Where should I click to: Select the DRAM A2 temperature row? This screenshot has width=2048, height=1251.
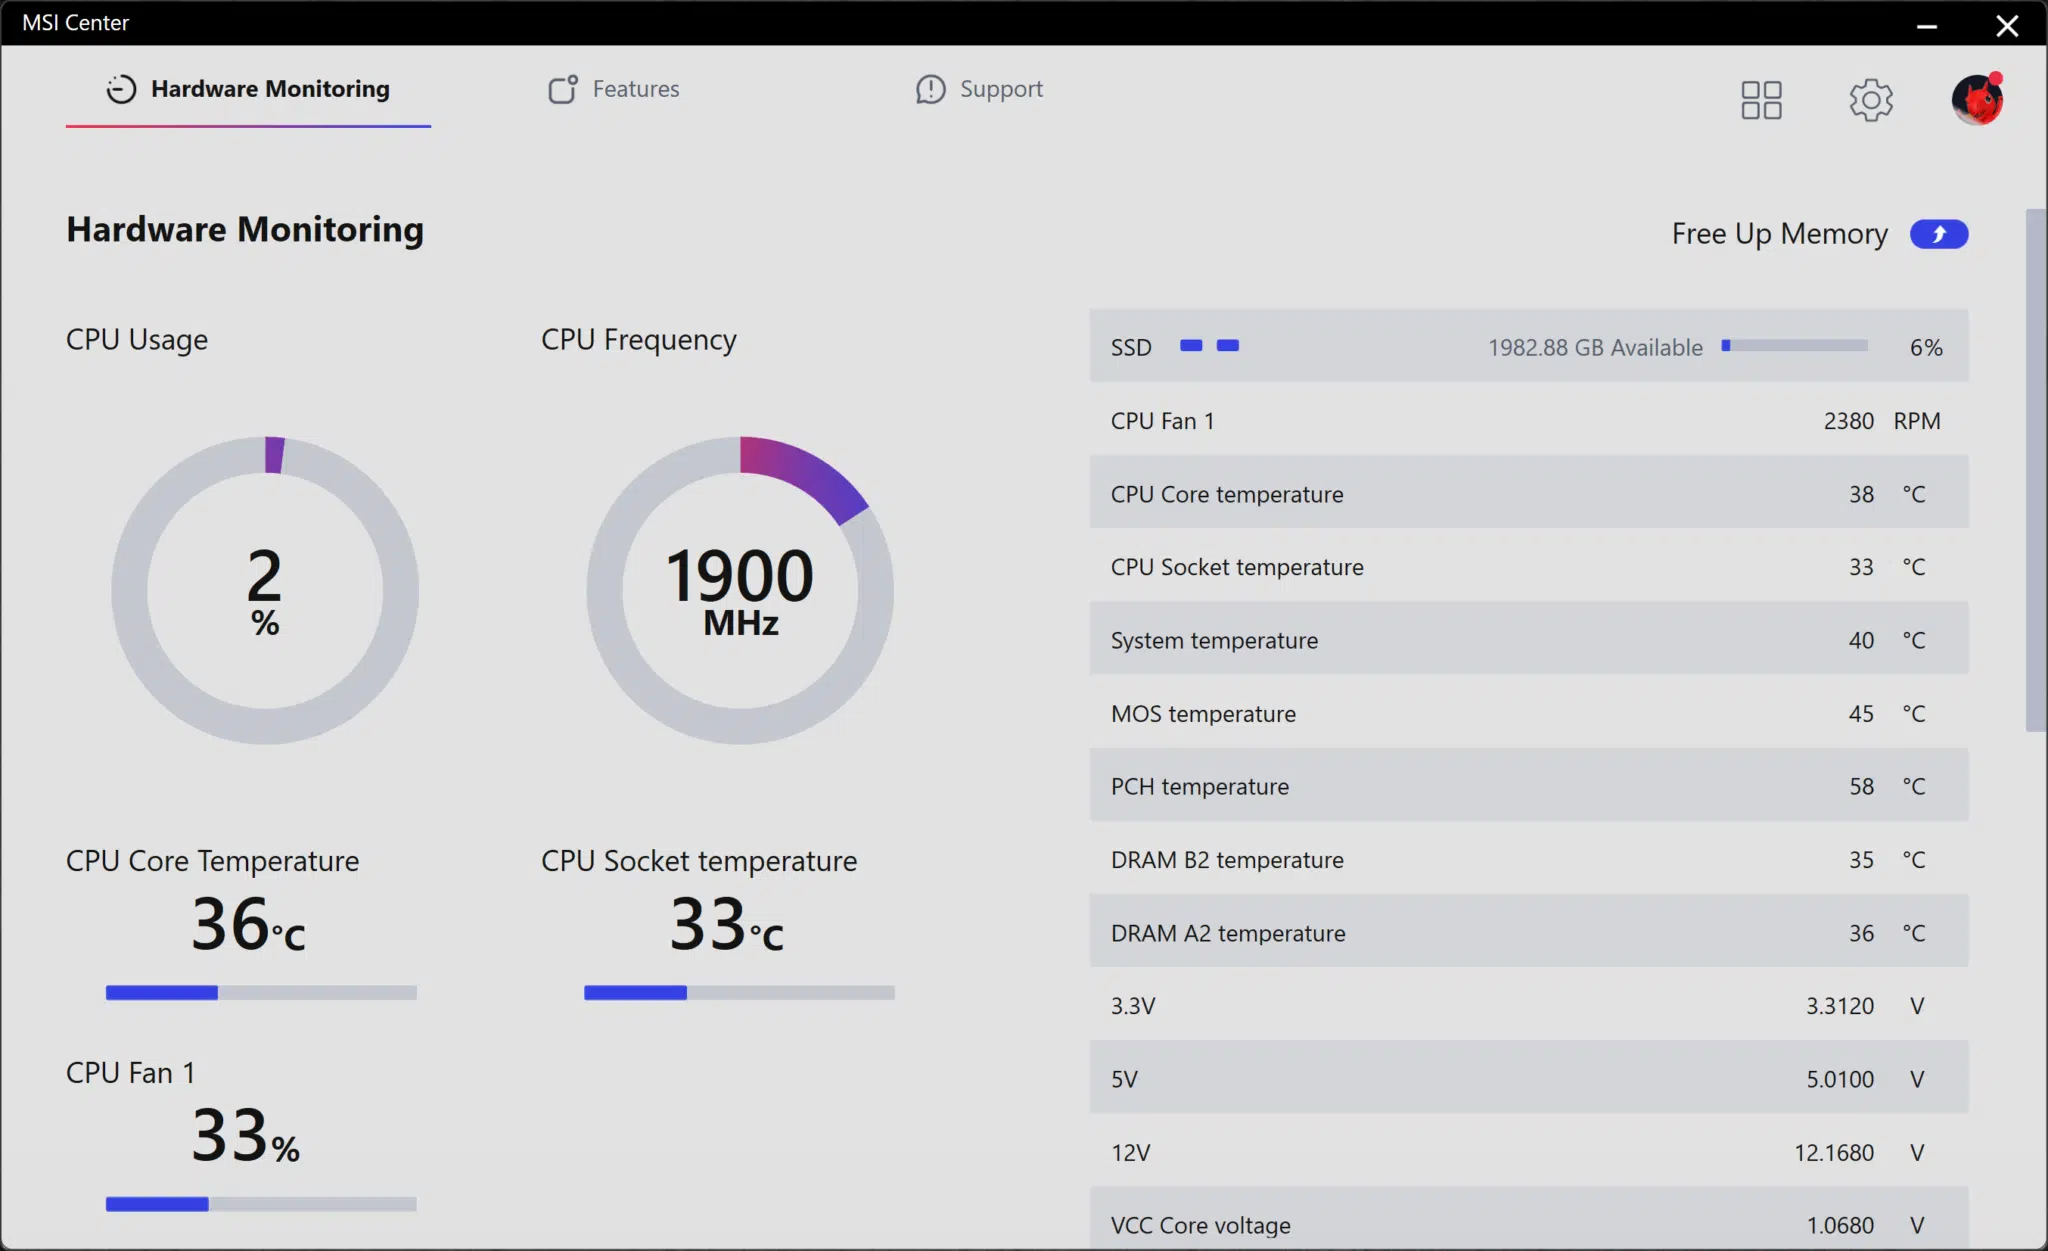[1529, 932]
